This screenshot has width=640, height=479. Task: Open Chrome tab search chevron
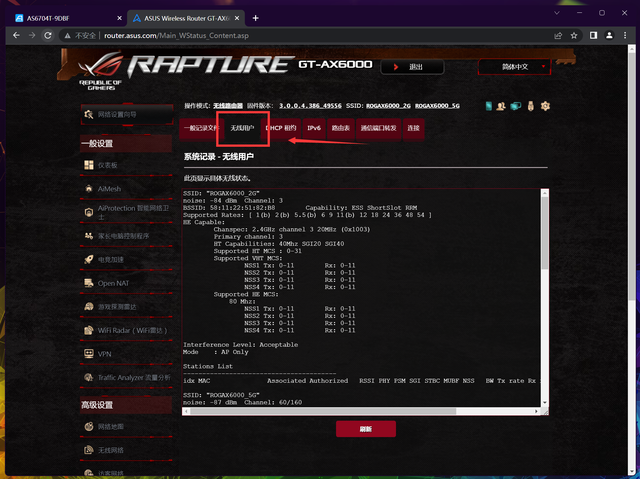pos(557,13)
